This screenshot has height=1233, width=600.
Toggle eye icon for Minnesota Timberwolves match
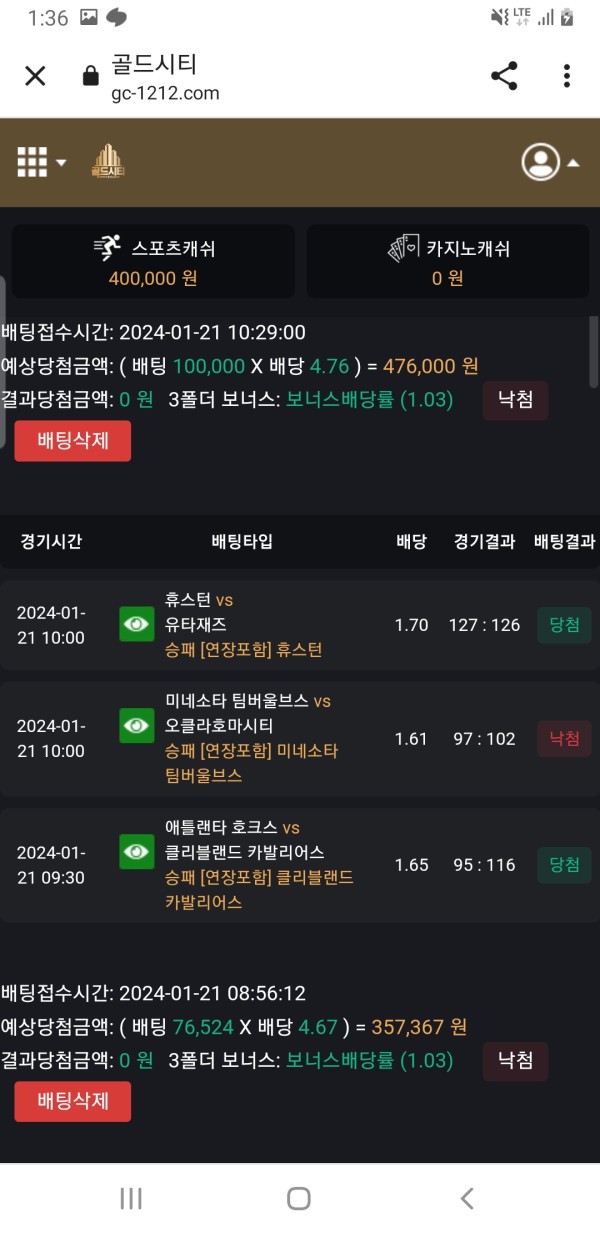point(137,725)
